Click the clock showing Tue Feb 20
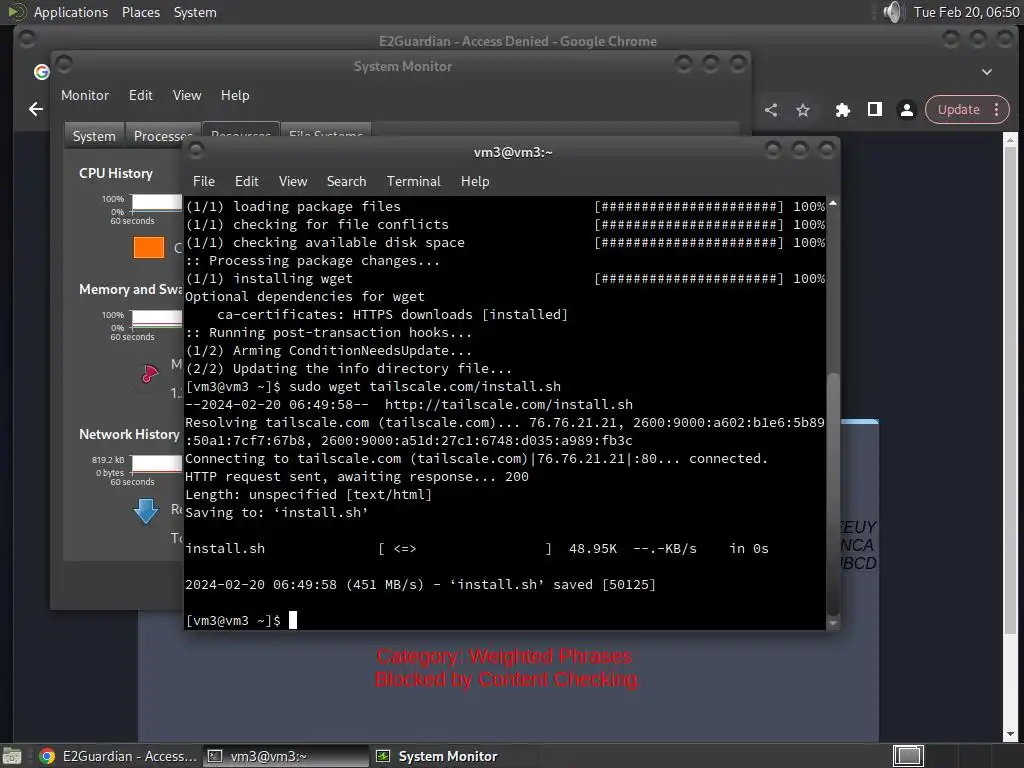The height and width of the screenshot is (768, 1024). tap(966, 12)
